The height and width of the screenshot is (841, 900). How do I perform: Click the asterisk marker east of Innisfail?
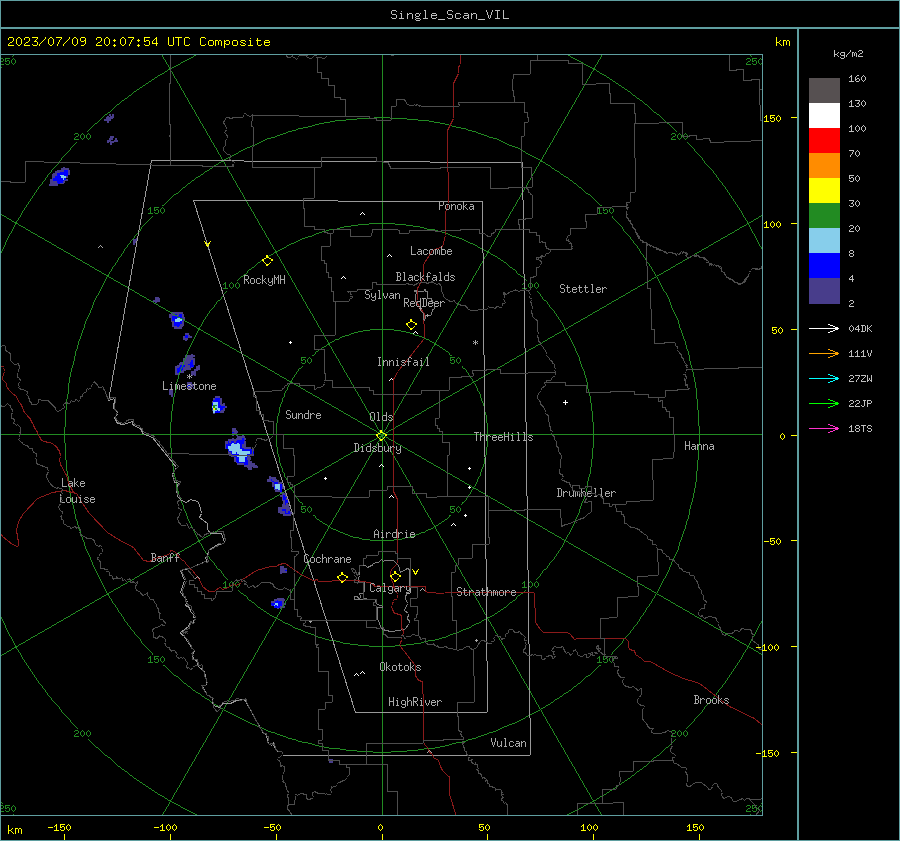click(x=475, y=343)
